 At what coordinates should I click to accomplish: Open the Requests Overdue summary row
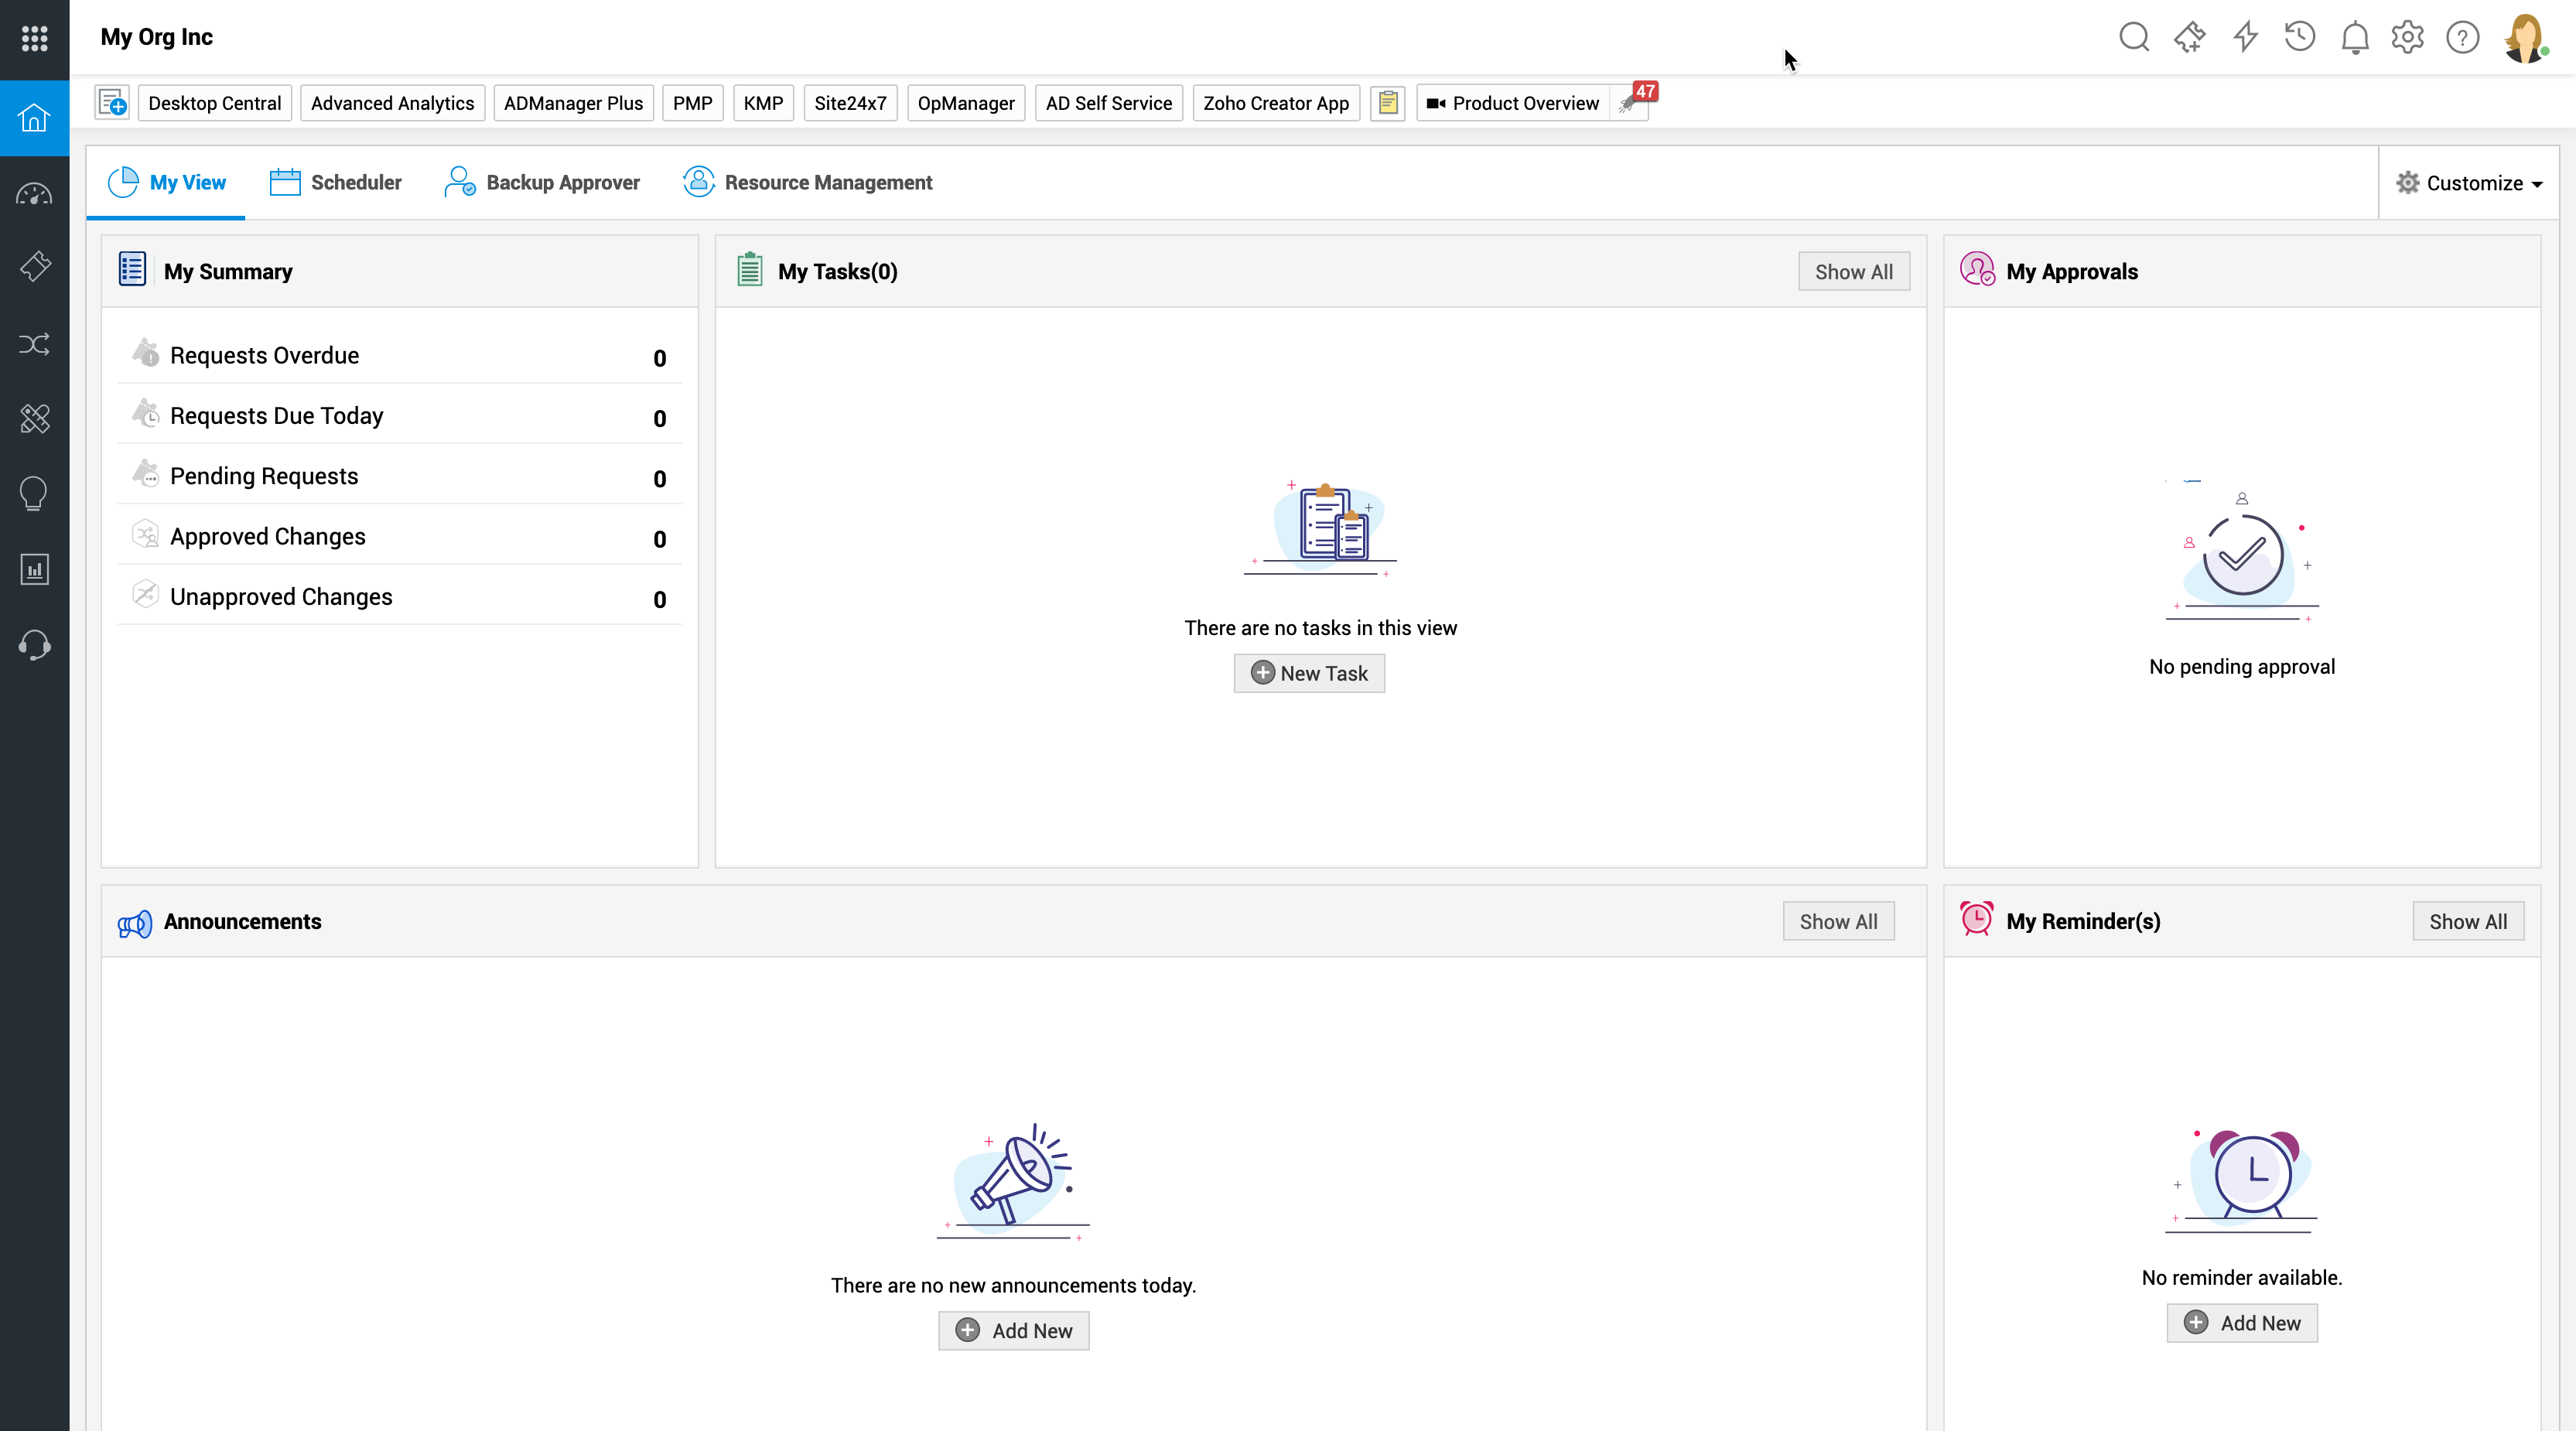264,356
